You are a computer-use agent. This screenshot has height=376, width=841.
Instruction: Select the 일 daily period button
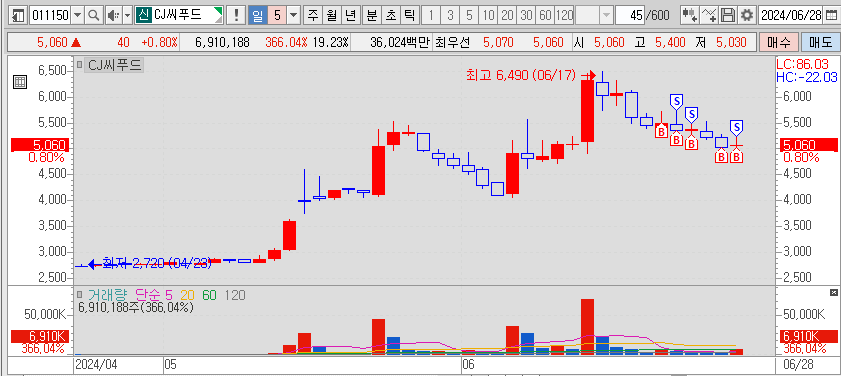tap(257, 15)
